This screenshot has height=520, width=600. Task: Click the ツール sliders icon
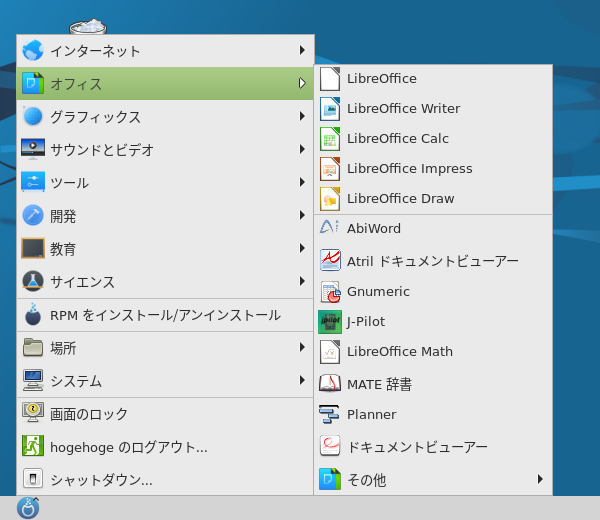pyautogui.click(x=33, y=181)
